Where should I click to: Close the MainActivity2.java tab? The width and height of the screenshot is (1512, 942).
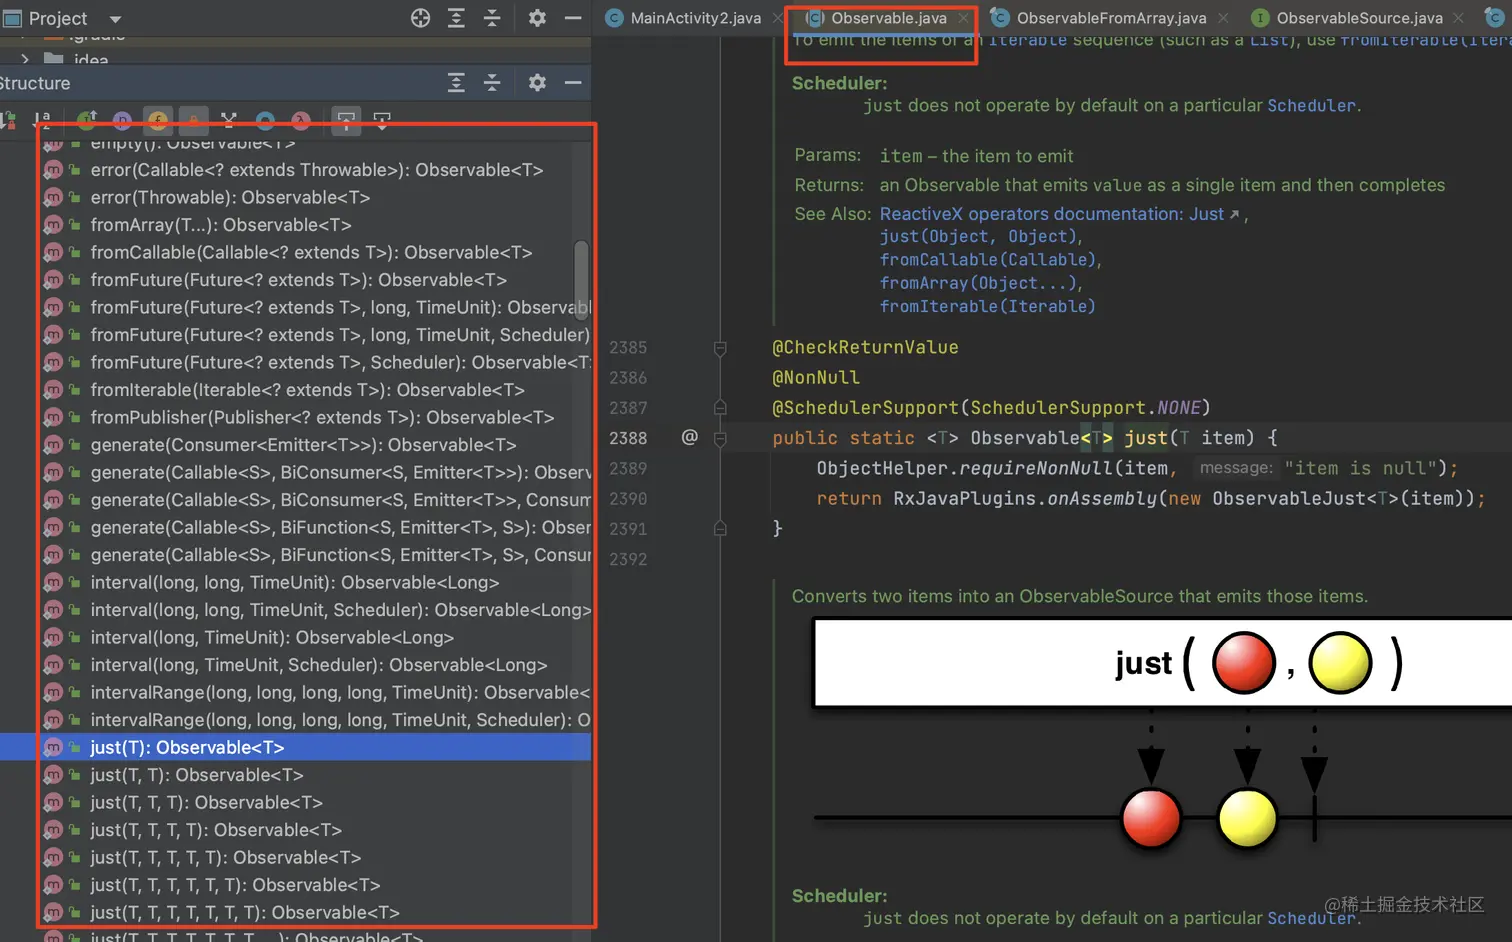pos(777,18)
